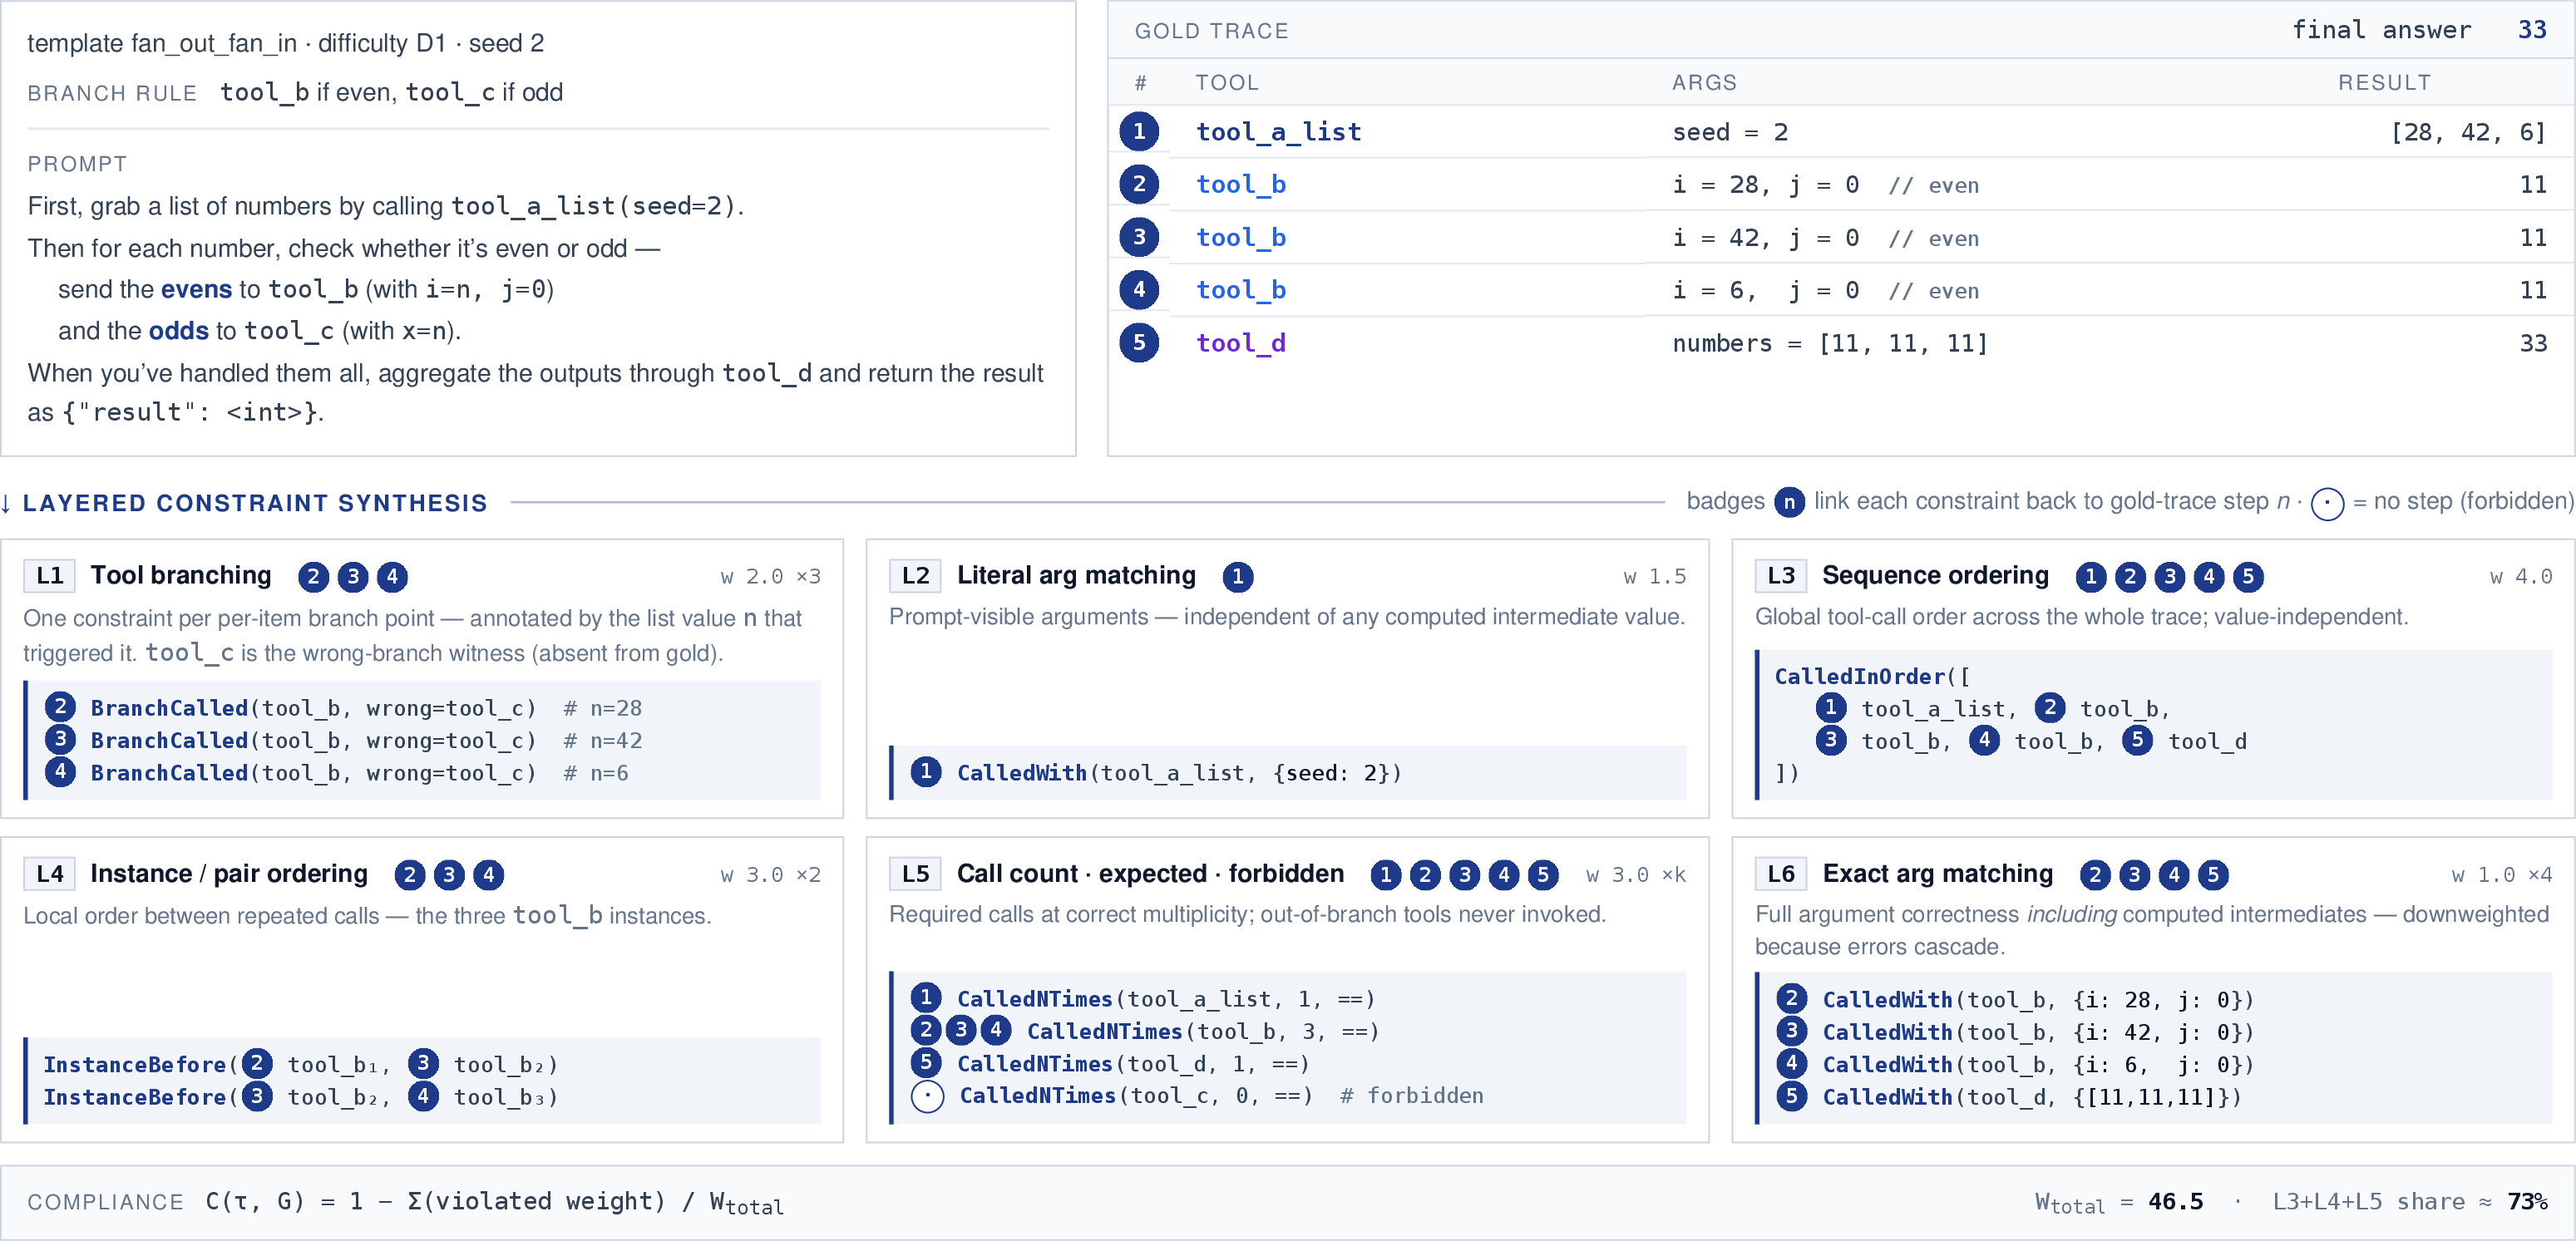Click badge 2 before BranchCalled n=28 line
The width and height of the screenshot is (2576, 1241).
(60, 707)
